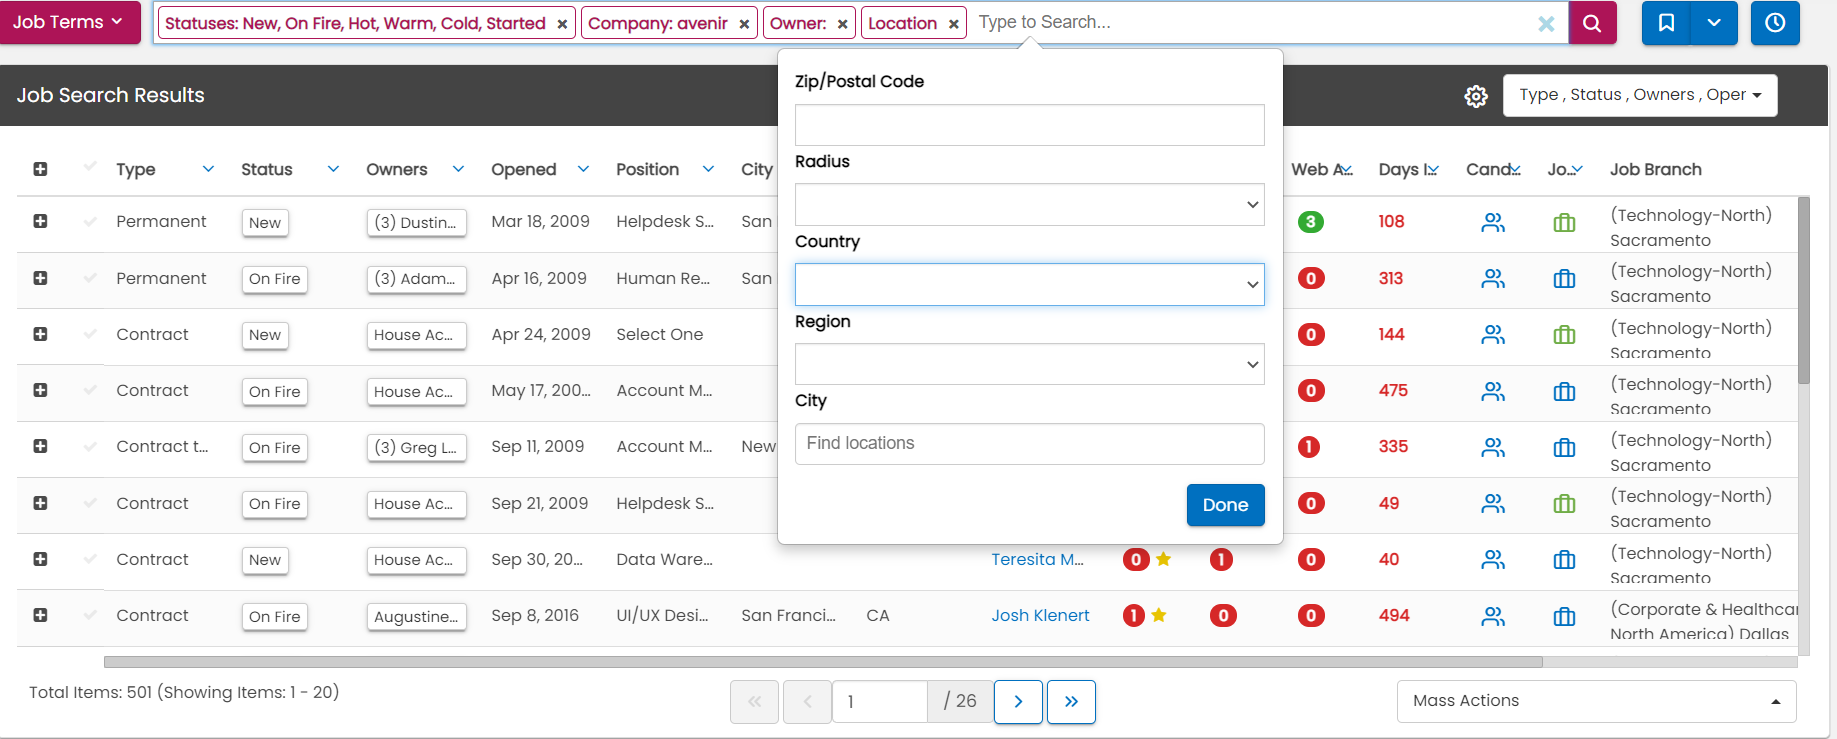View candidates icon for first Permanent job

(1493, 223)
